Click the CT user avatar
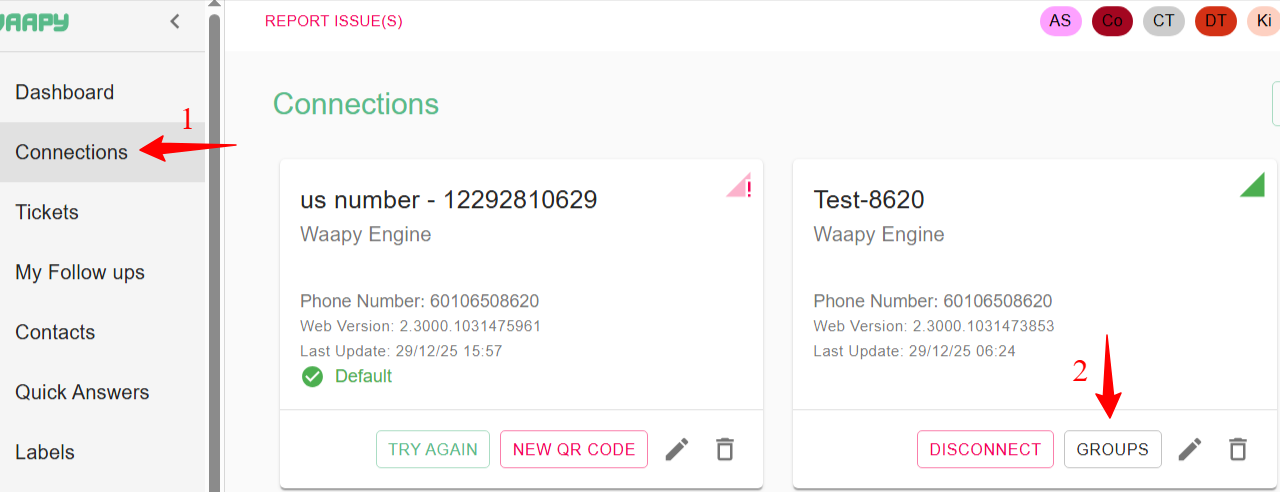Viewport: 1280px width, 492px height. [x=1163, y=21]
